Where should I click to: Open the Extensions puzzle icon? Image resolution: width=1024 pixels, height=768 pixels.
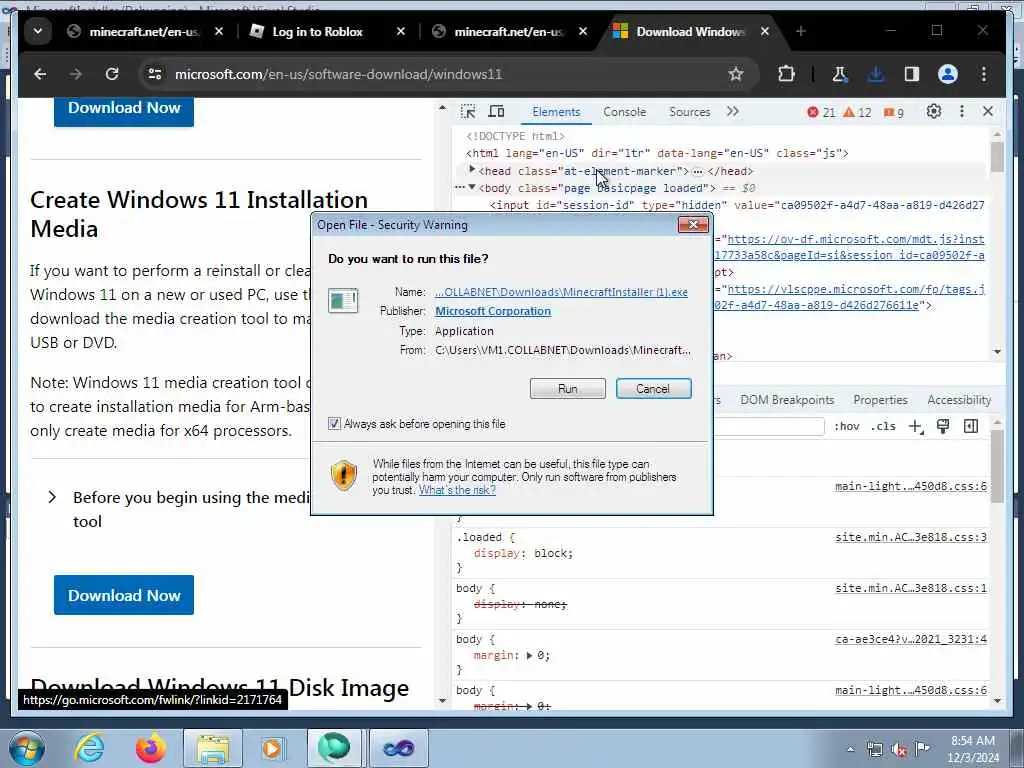coord(786,74)
